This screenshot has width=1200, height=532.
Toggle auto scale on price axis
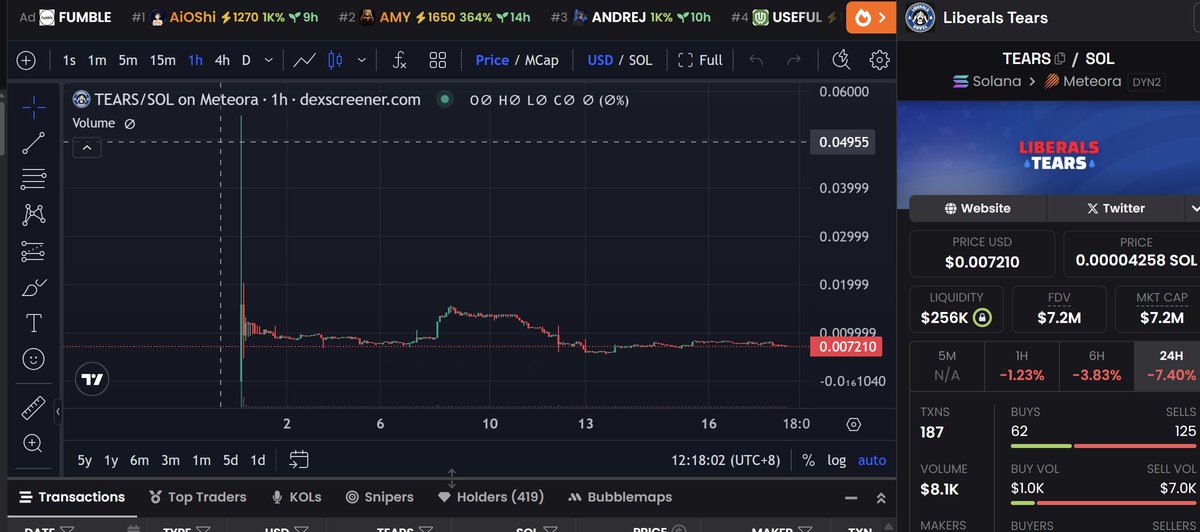[x=872, y=461]
